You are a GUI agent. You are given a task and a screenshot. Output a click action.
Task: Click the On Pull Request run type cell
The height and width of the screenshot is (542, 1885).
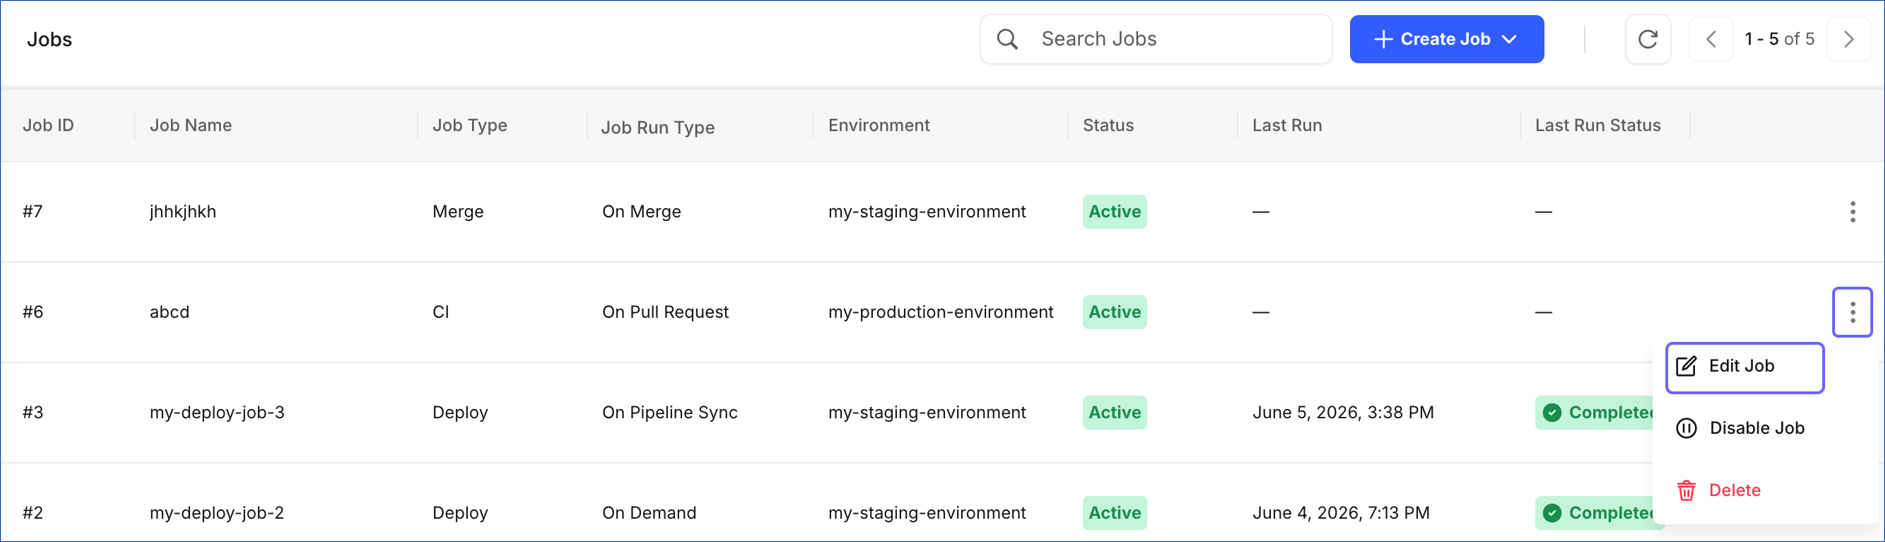(x=665, y=312)
